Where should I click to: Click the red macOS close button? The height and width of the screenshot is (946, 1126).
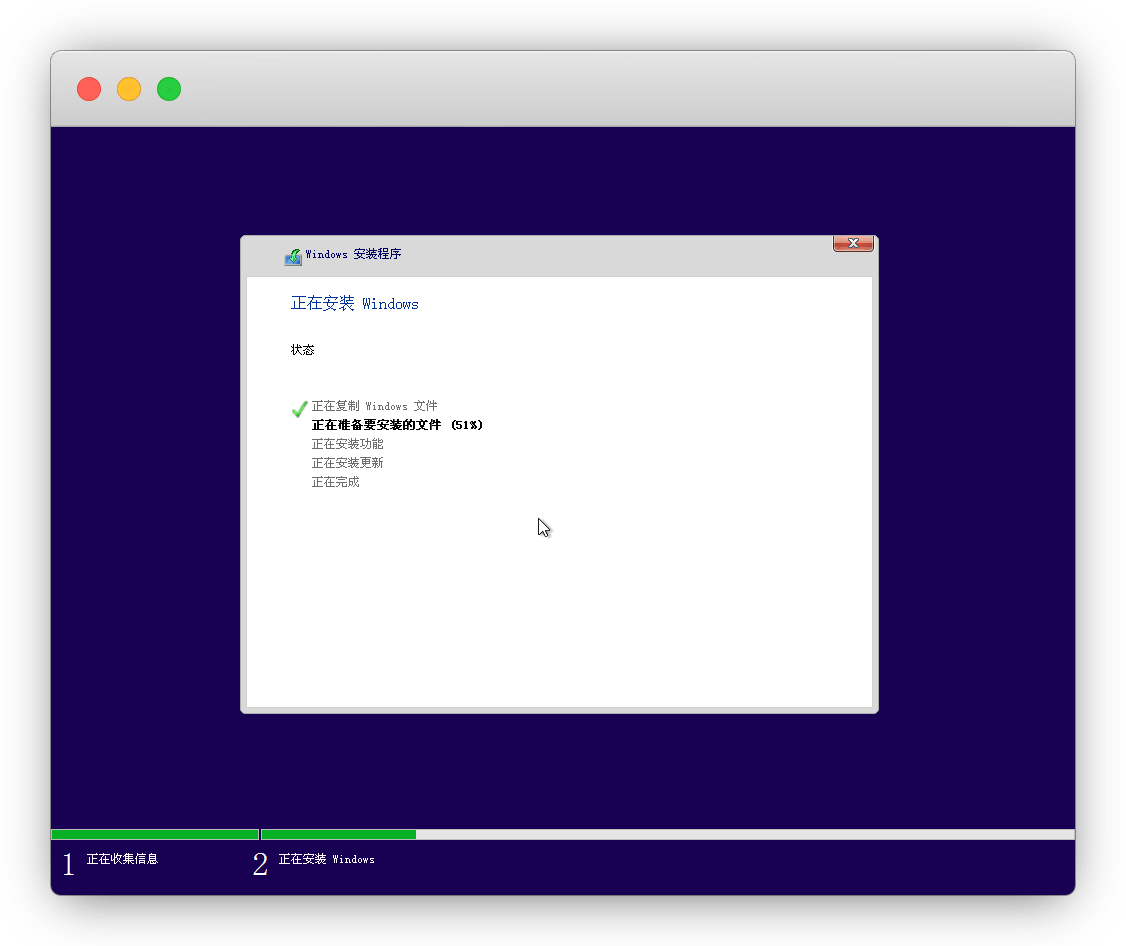coord(89,89)
